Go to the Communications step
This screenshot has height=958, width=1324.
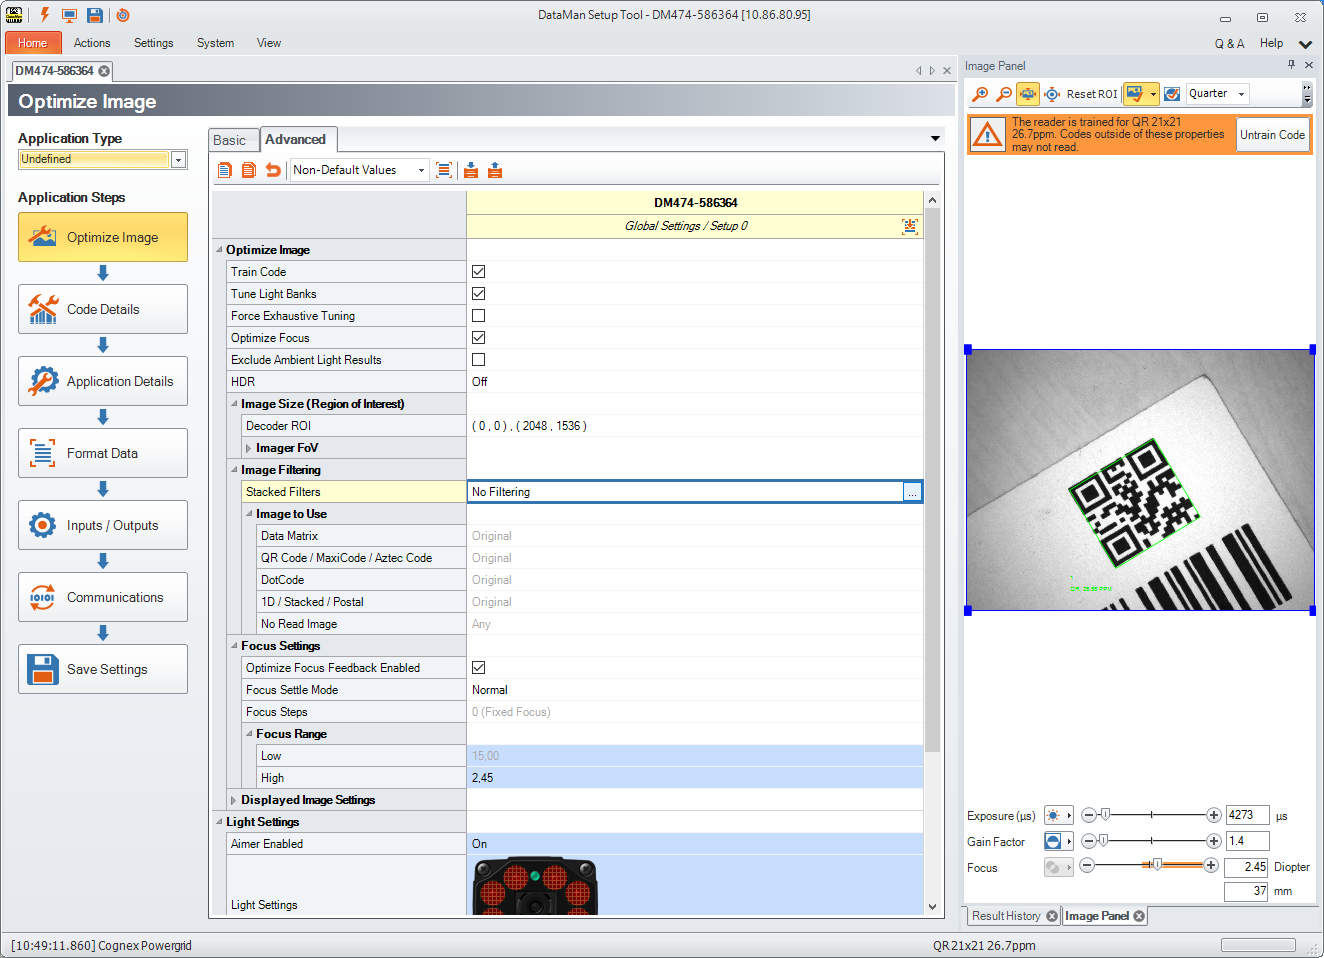click(x=103, y=597)
